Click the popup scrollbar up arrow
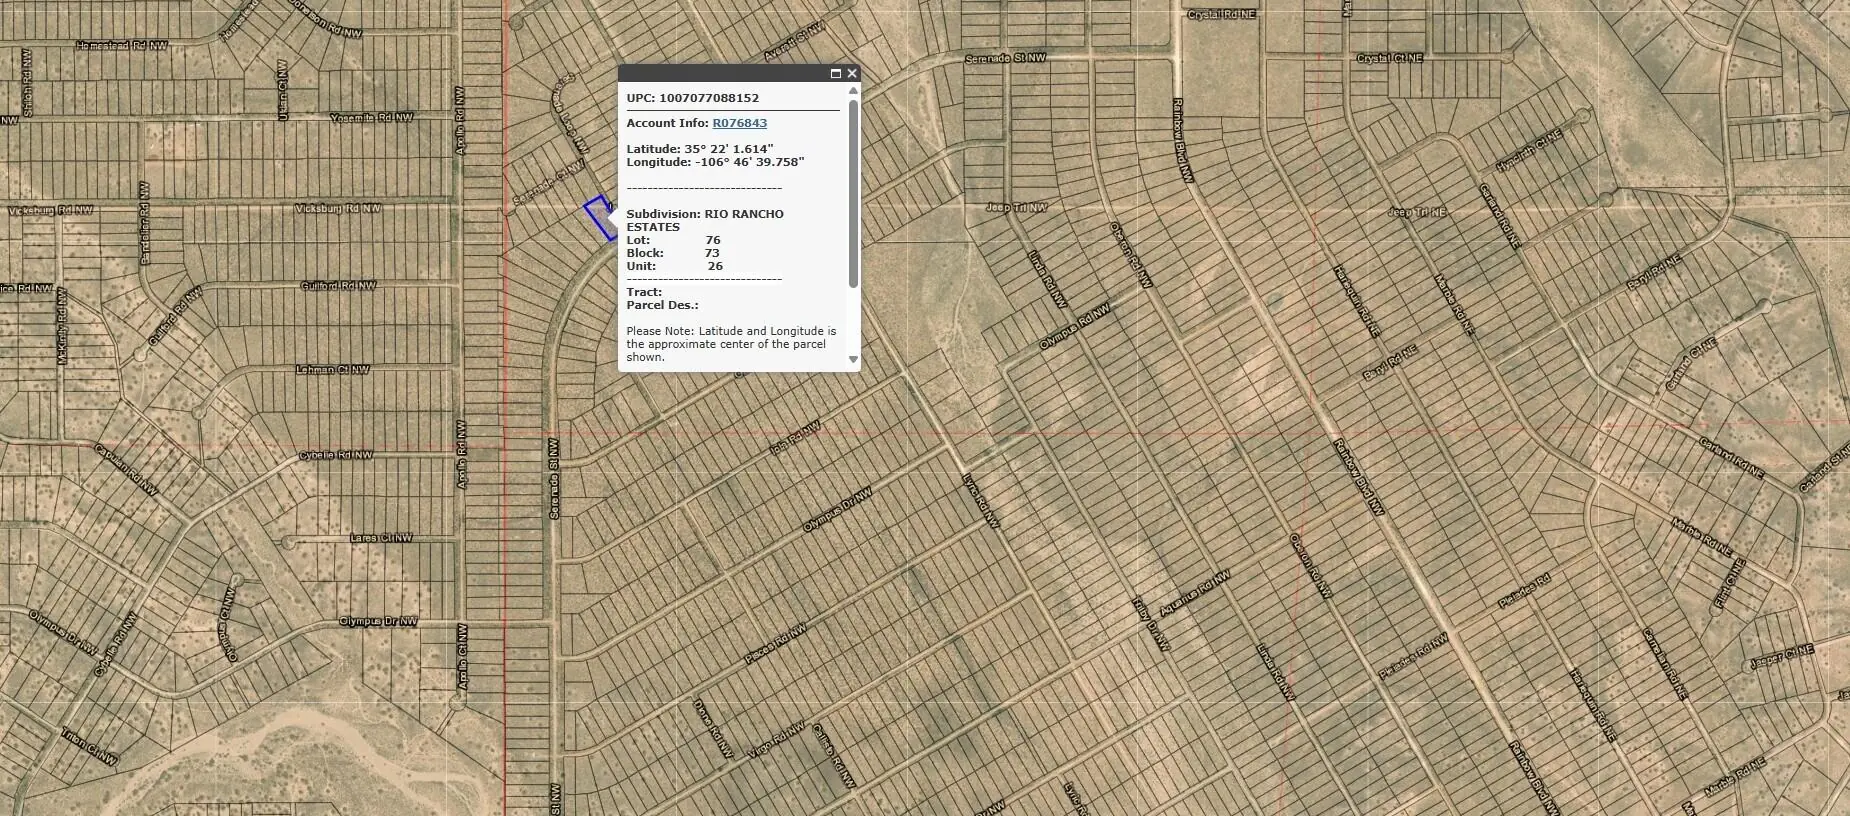 [x=853, y=91]
